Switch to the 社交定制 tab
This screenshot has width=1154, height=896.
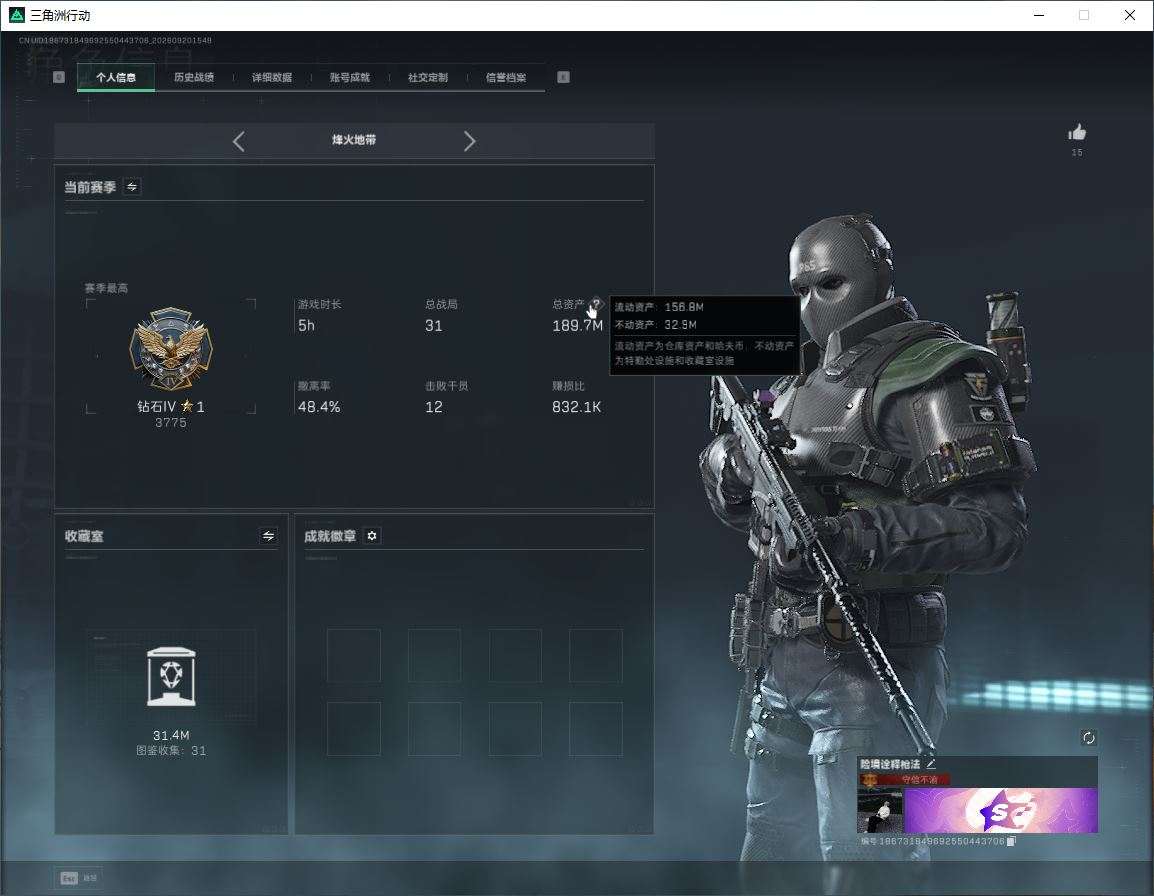coord(428,77)
